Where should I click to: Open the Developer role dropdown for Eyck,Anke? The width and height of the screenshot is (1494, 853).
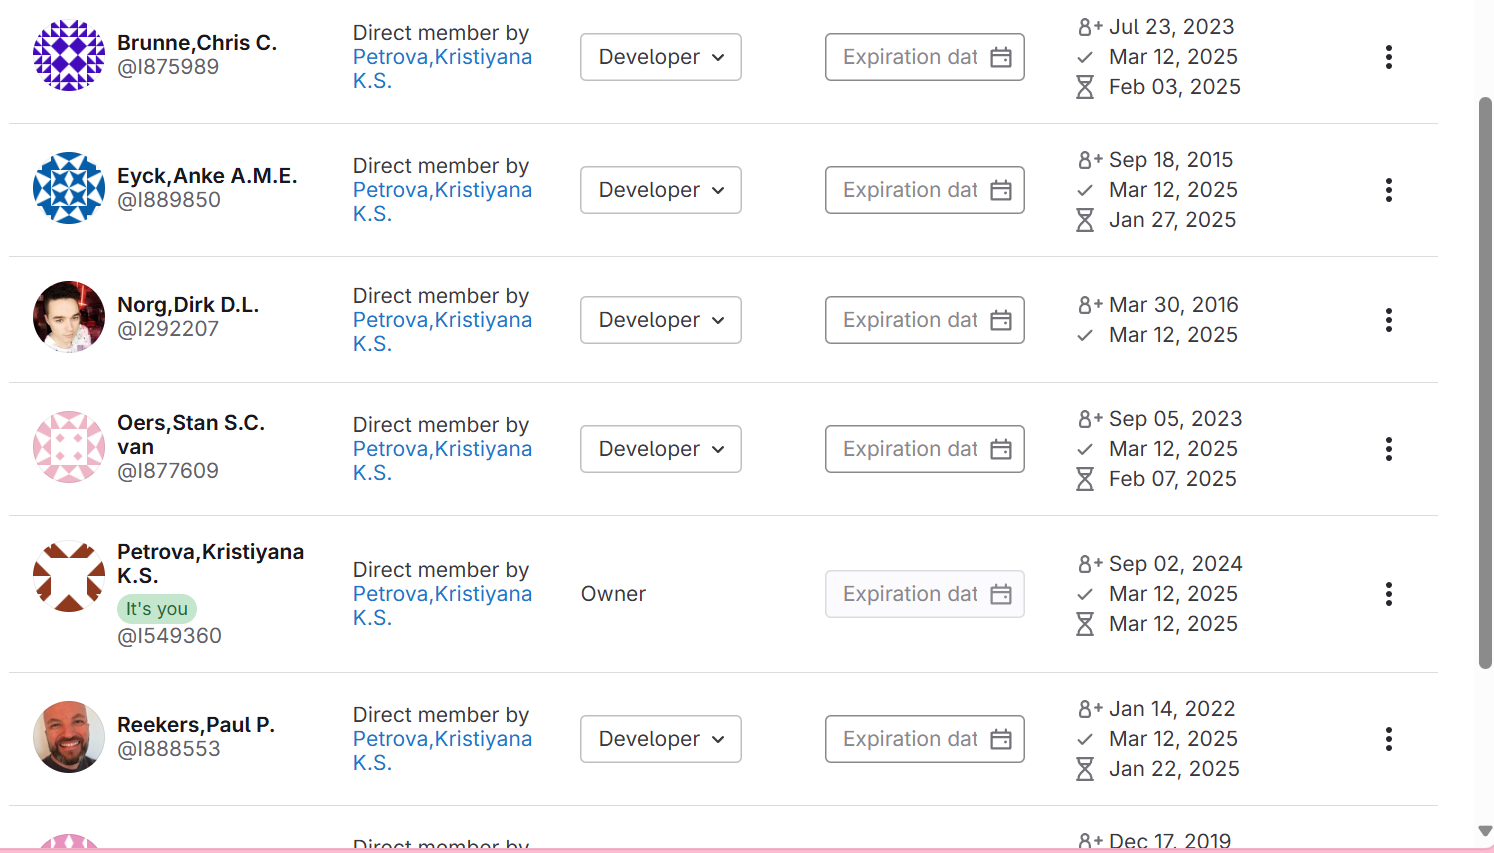[x=660, y=190]
